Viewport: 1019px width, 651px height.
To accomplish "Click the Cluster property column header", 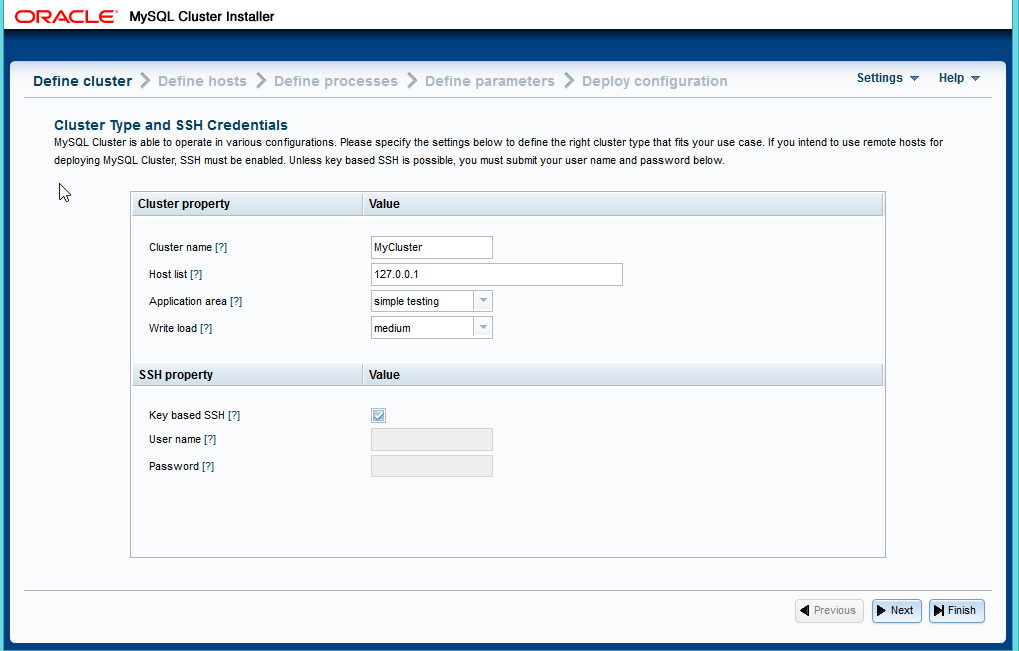I will pyautogui.click(x=247, y=204).
